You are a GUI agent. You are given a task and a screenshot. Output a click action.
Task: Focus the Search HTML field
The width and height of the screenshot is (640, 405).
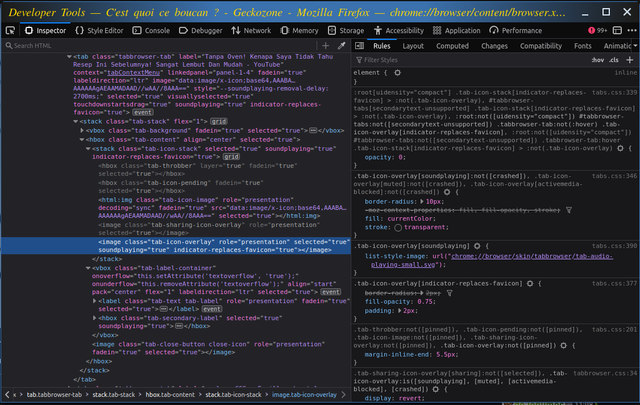(159, 46)
